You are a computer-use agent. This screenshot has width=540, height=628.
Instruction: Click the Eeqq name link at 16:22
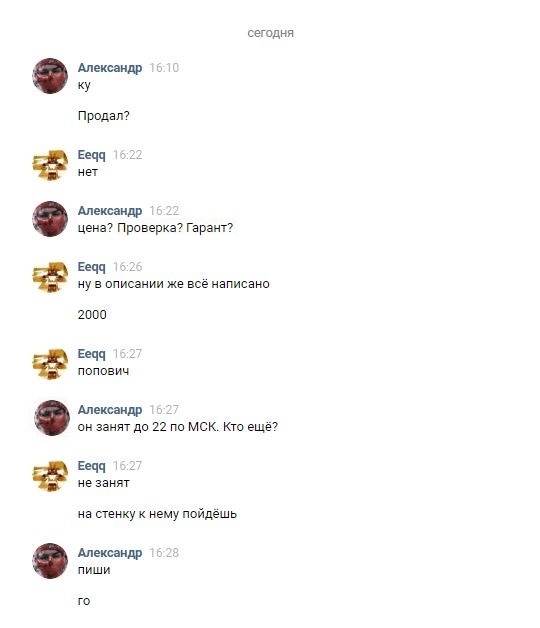[92, 155]
